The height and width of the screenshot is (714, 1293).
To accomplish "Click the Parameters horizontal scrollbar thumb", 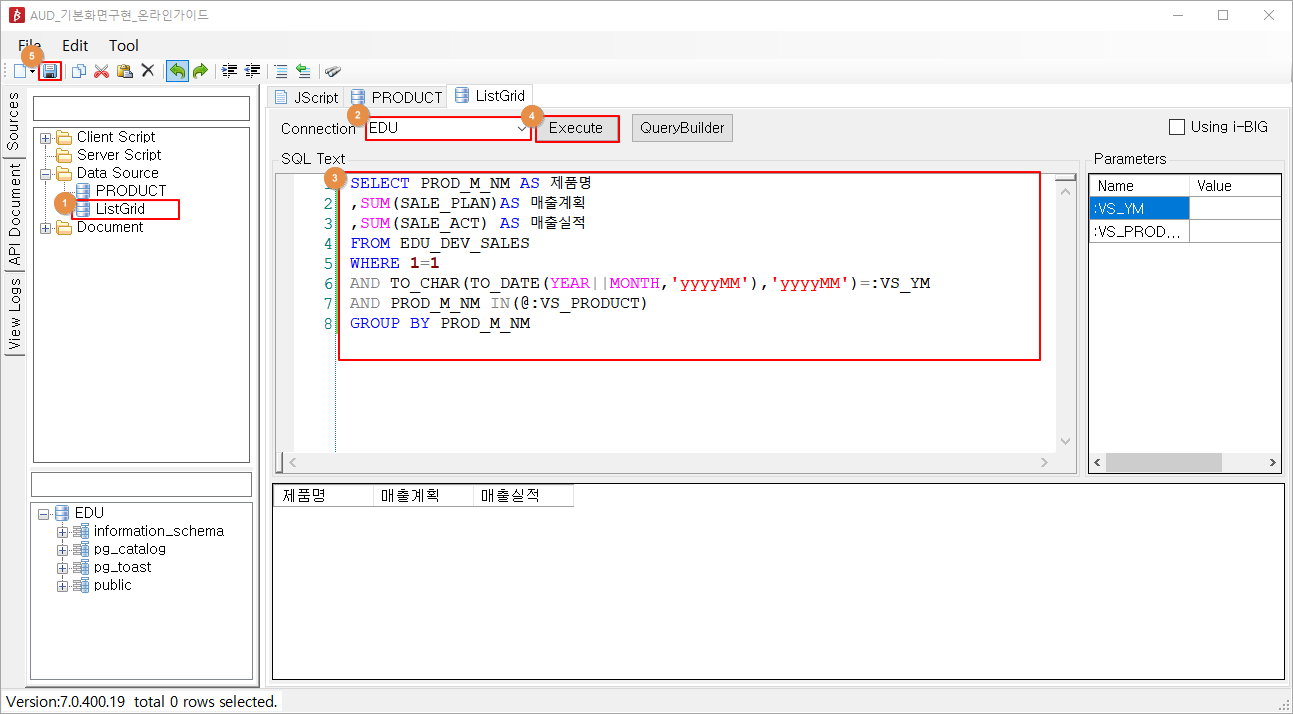I will 1164,463.
